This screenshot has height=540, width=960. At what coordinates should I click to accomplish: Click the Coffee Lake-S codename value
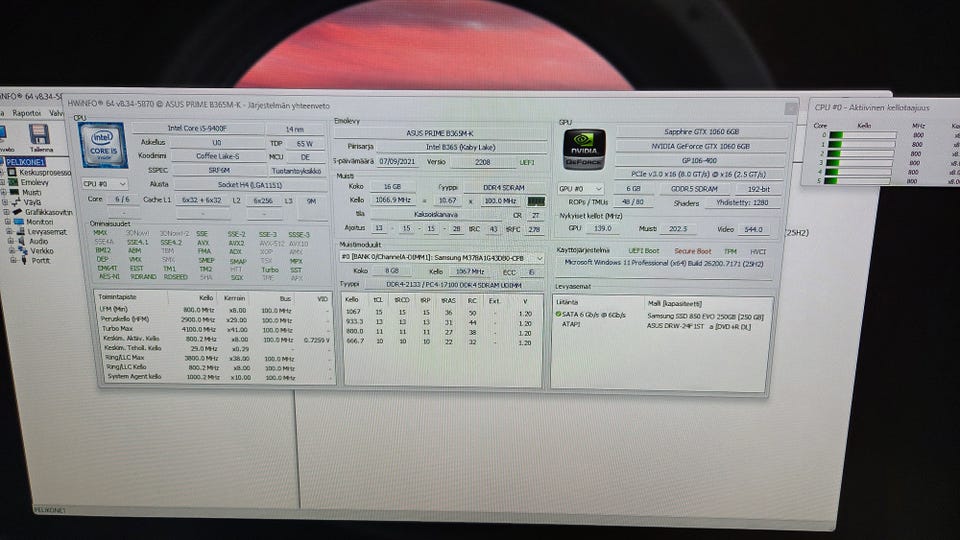pyautogui.click(x=217, y=156)
